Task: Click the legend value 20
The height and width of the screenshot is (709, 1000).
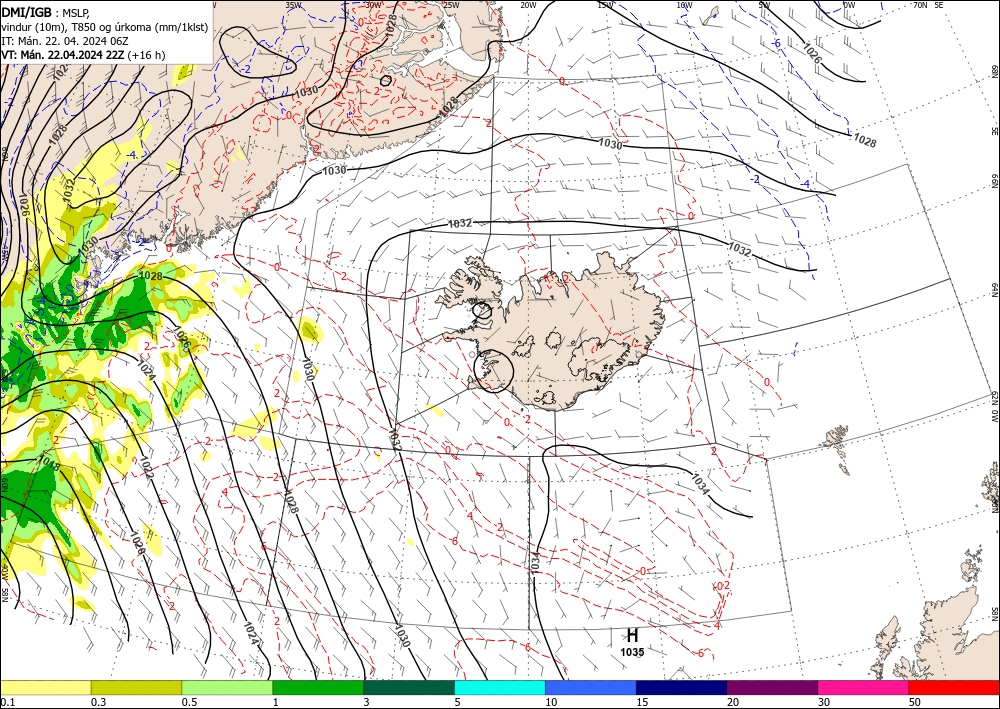Action: pos(733,702)
